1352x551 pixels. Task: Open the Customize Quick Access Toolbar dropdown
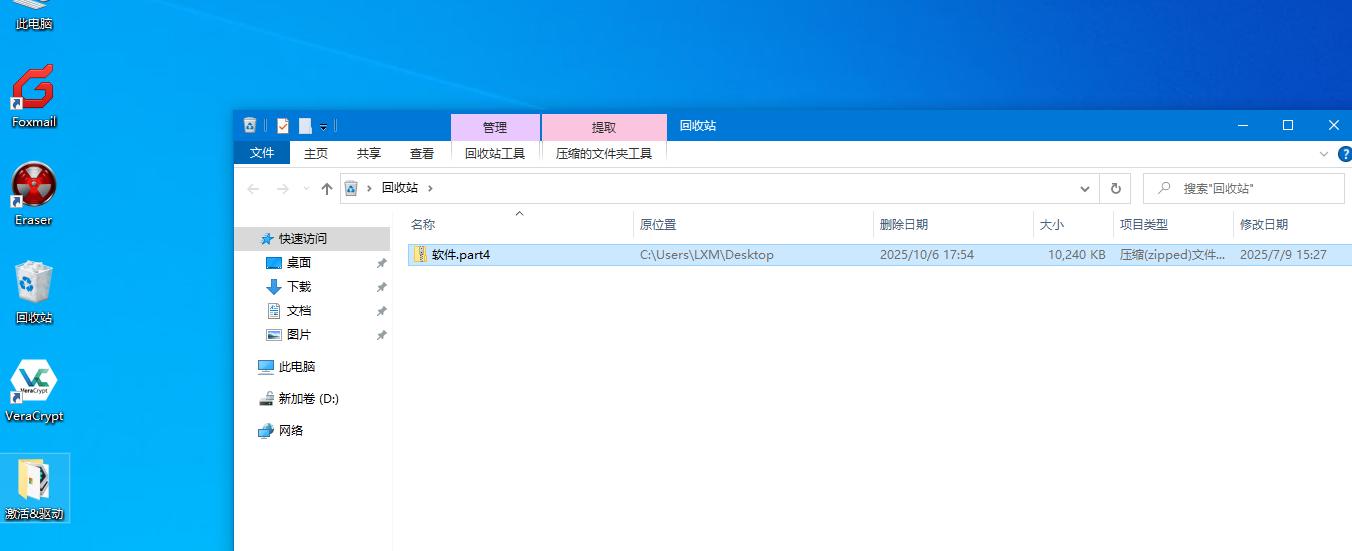point(324,126)
